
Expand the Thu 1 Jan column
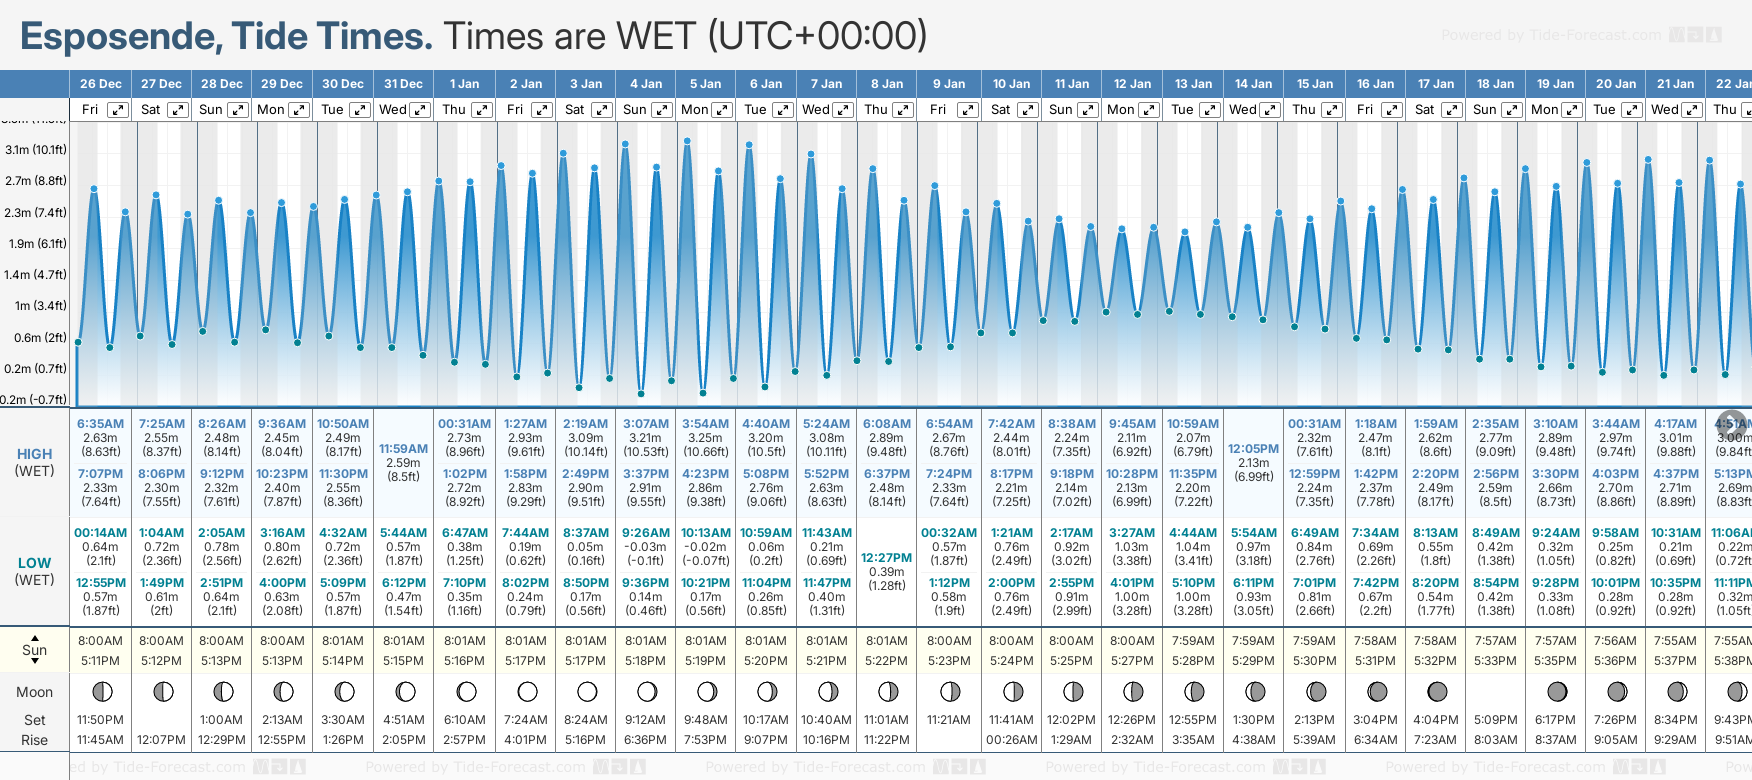[481, 110]
